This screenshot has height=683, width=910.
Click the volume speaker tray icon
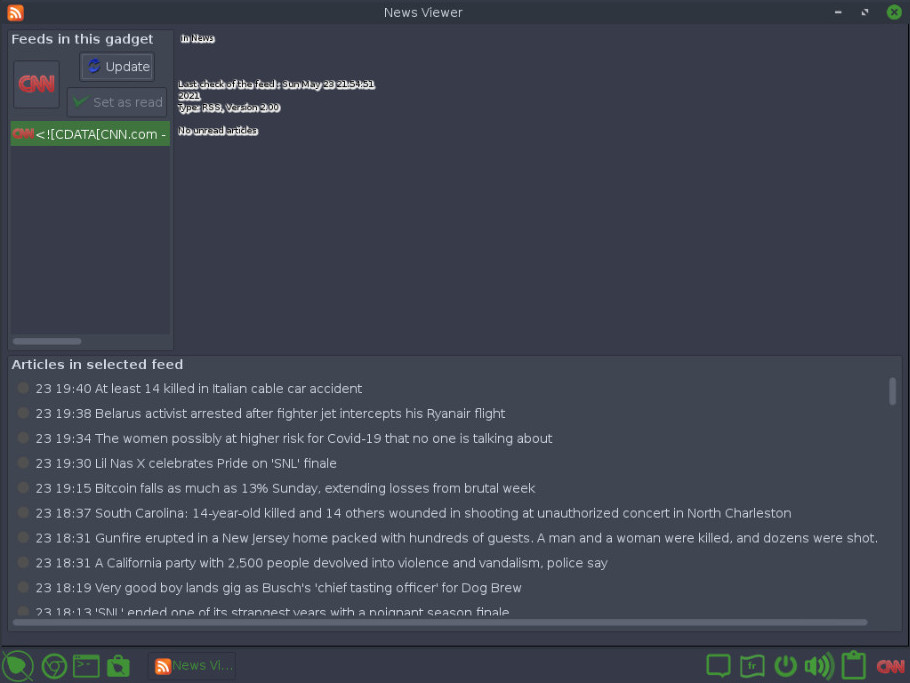pyautogui.click(x=819, y=666)
